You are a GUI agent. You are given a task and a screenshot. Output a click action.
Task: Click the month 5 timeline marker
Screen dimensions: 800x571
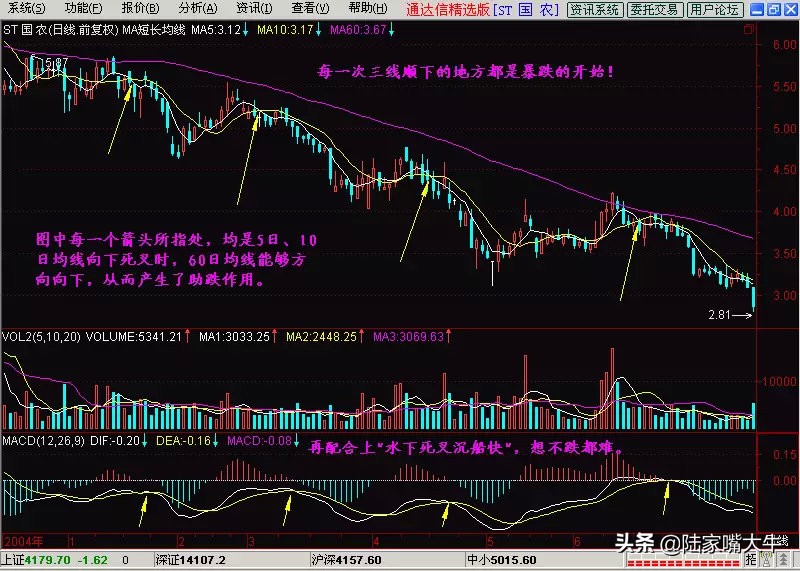tap(490, 541)
